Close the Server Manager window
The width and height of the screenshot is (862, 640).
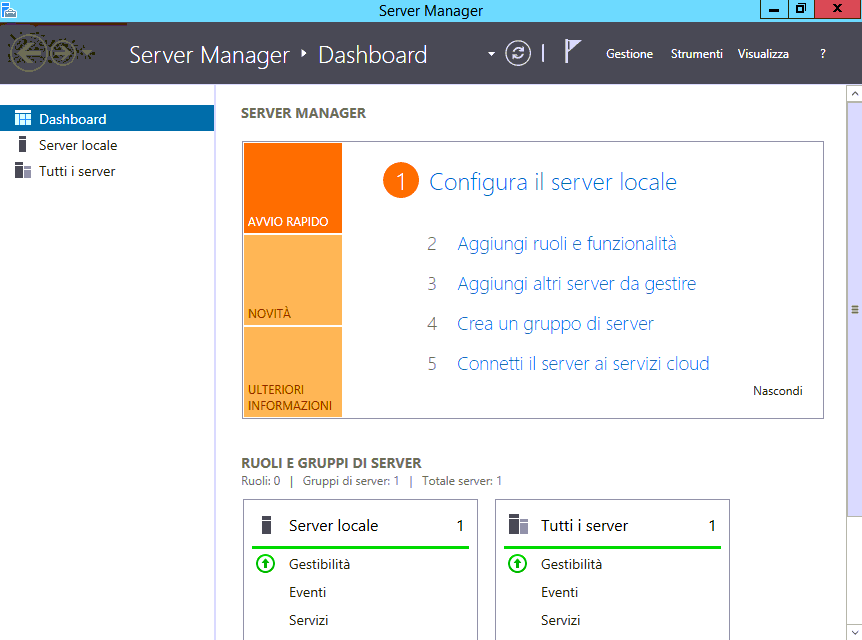(x=838, y=9)
